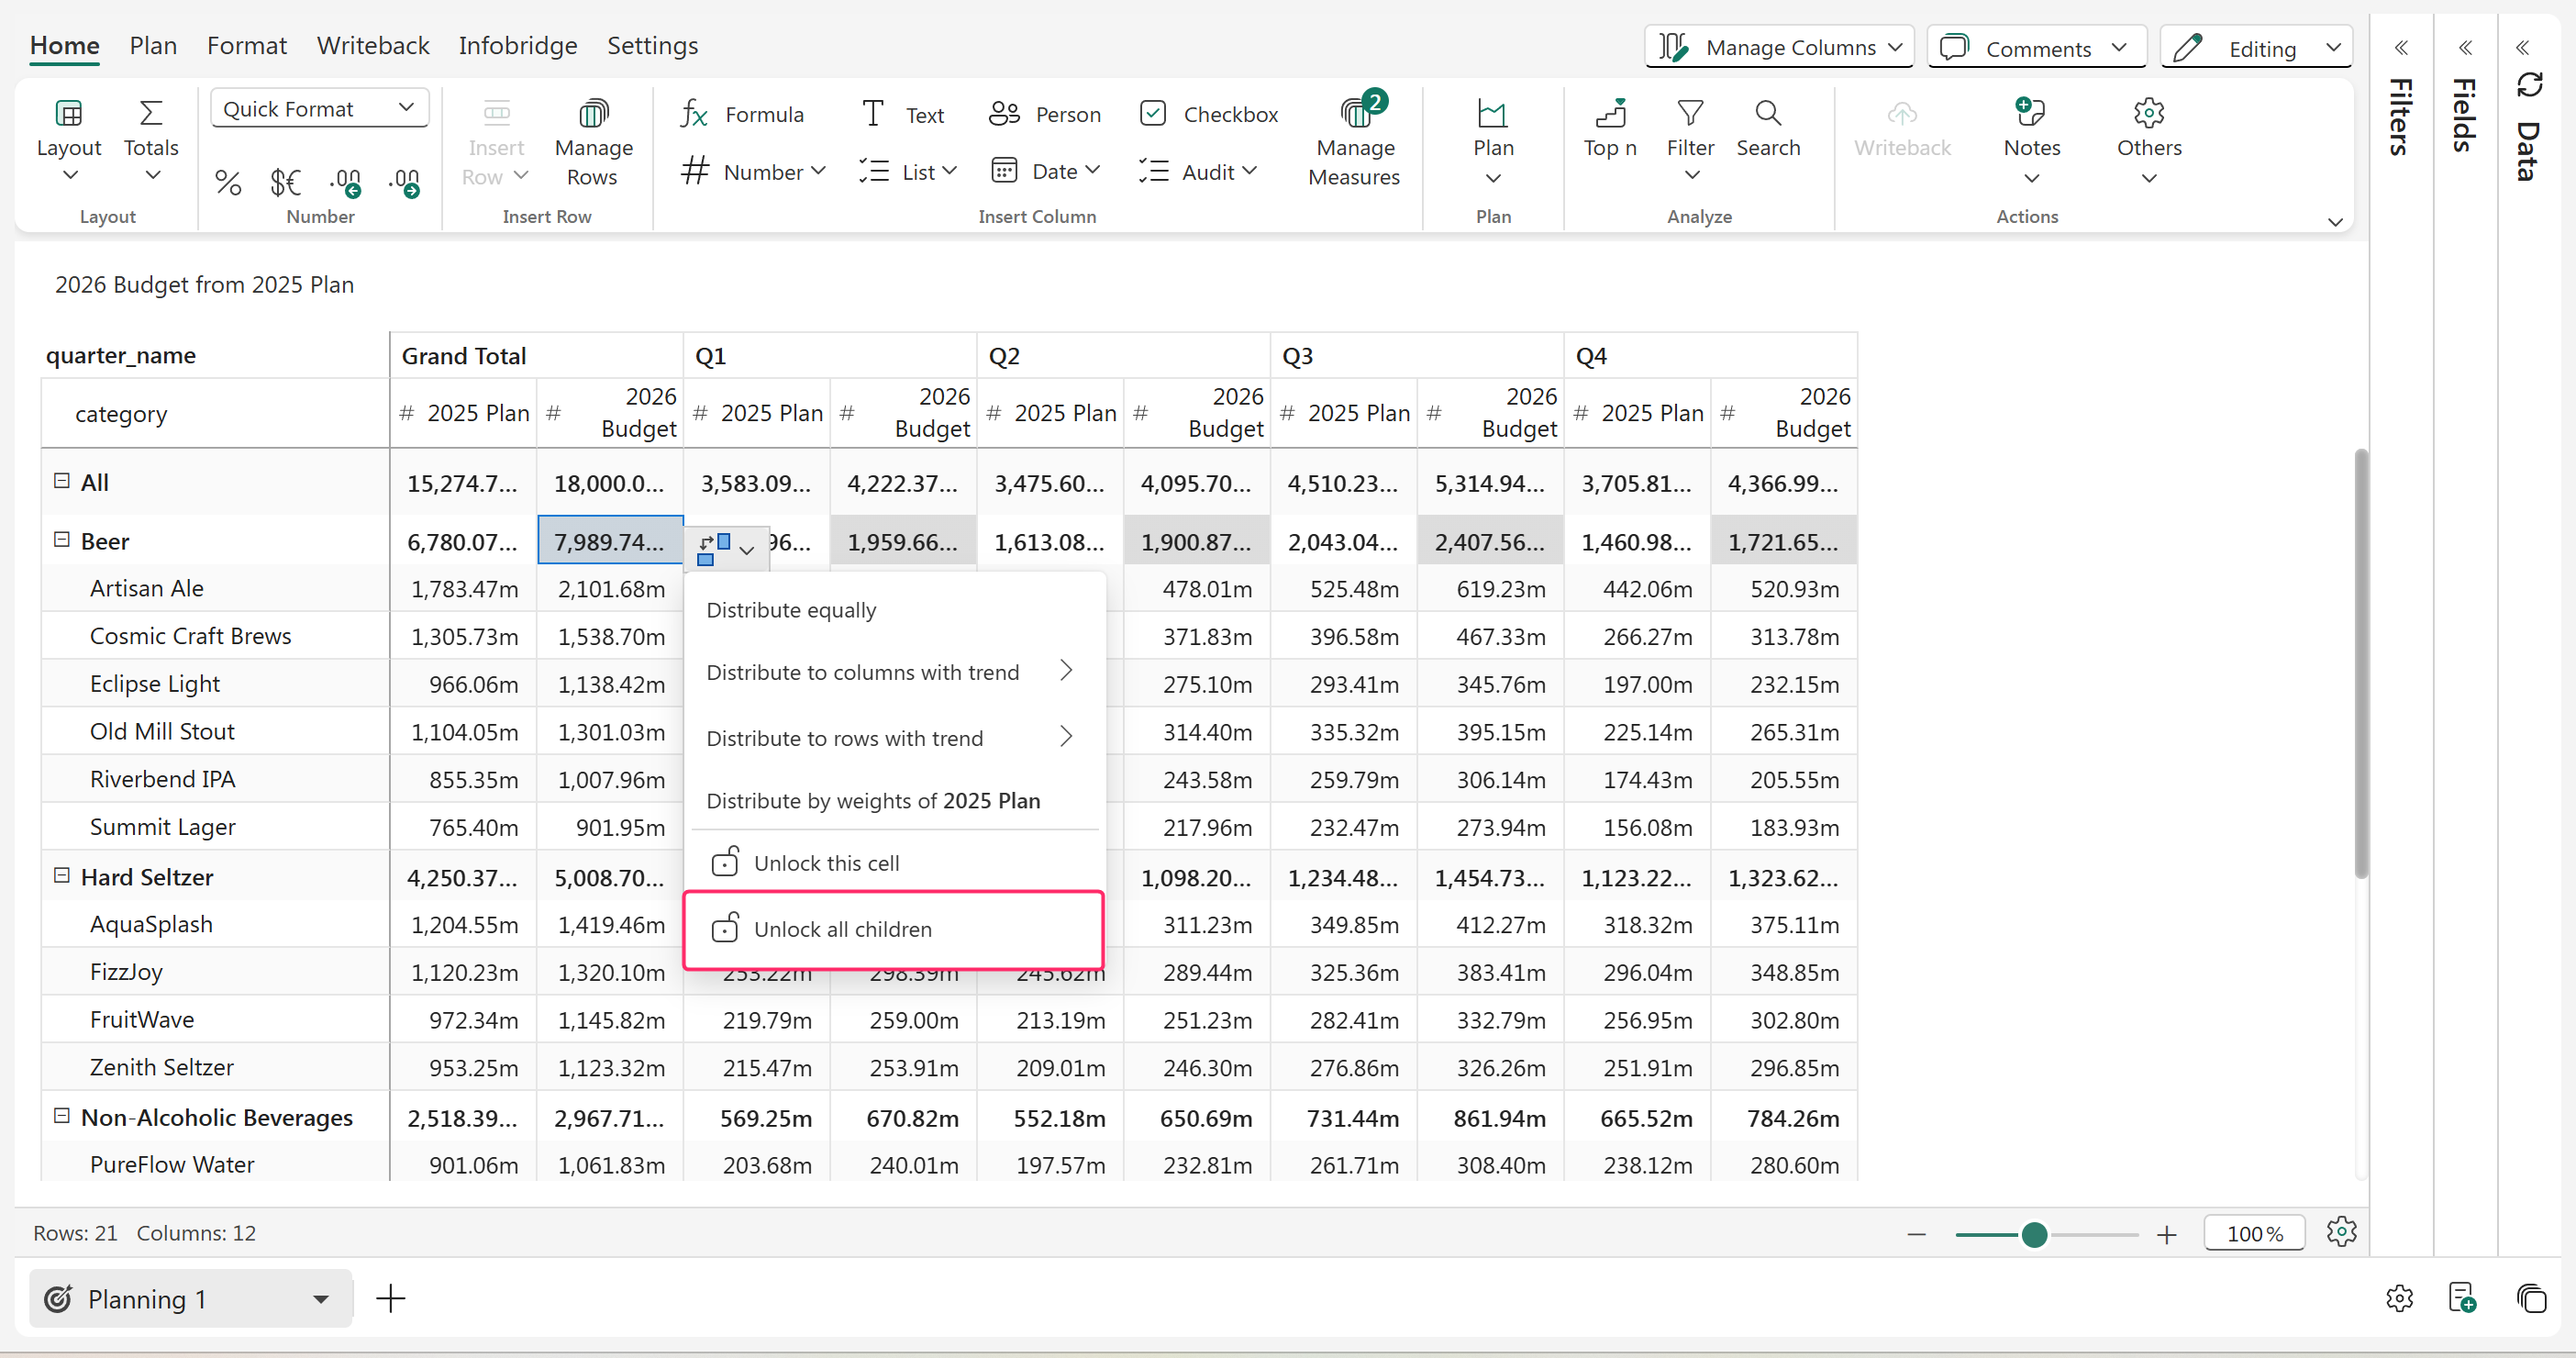The image size is (2576, 1358).
Task: Open Manage Measures icon
Action: (1355, 113)
